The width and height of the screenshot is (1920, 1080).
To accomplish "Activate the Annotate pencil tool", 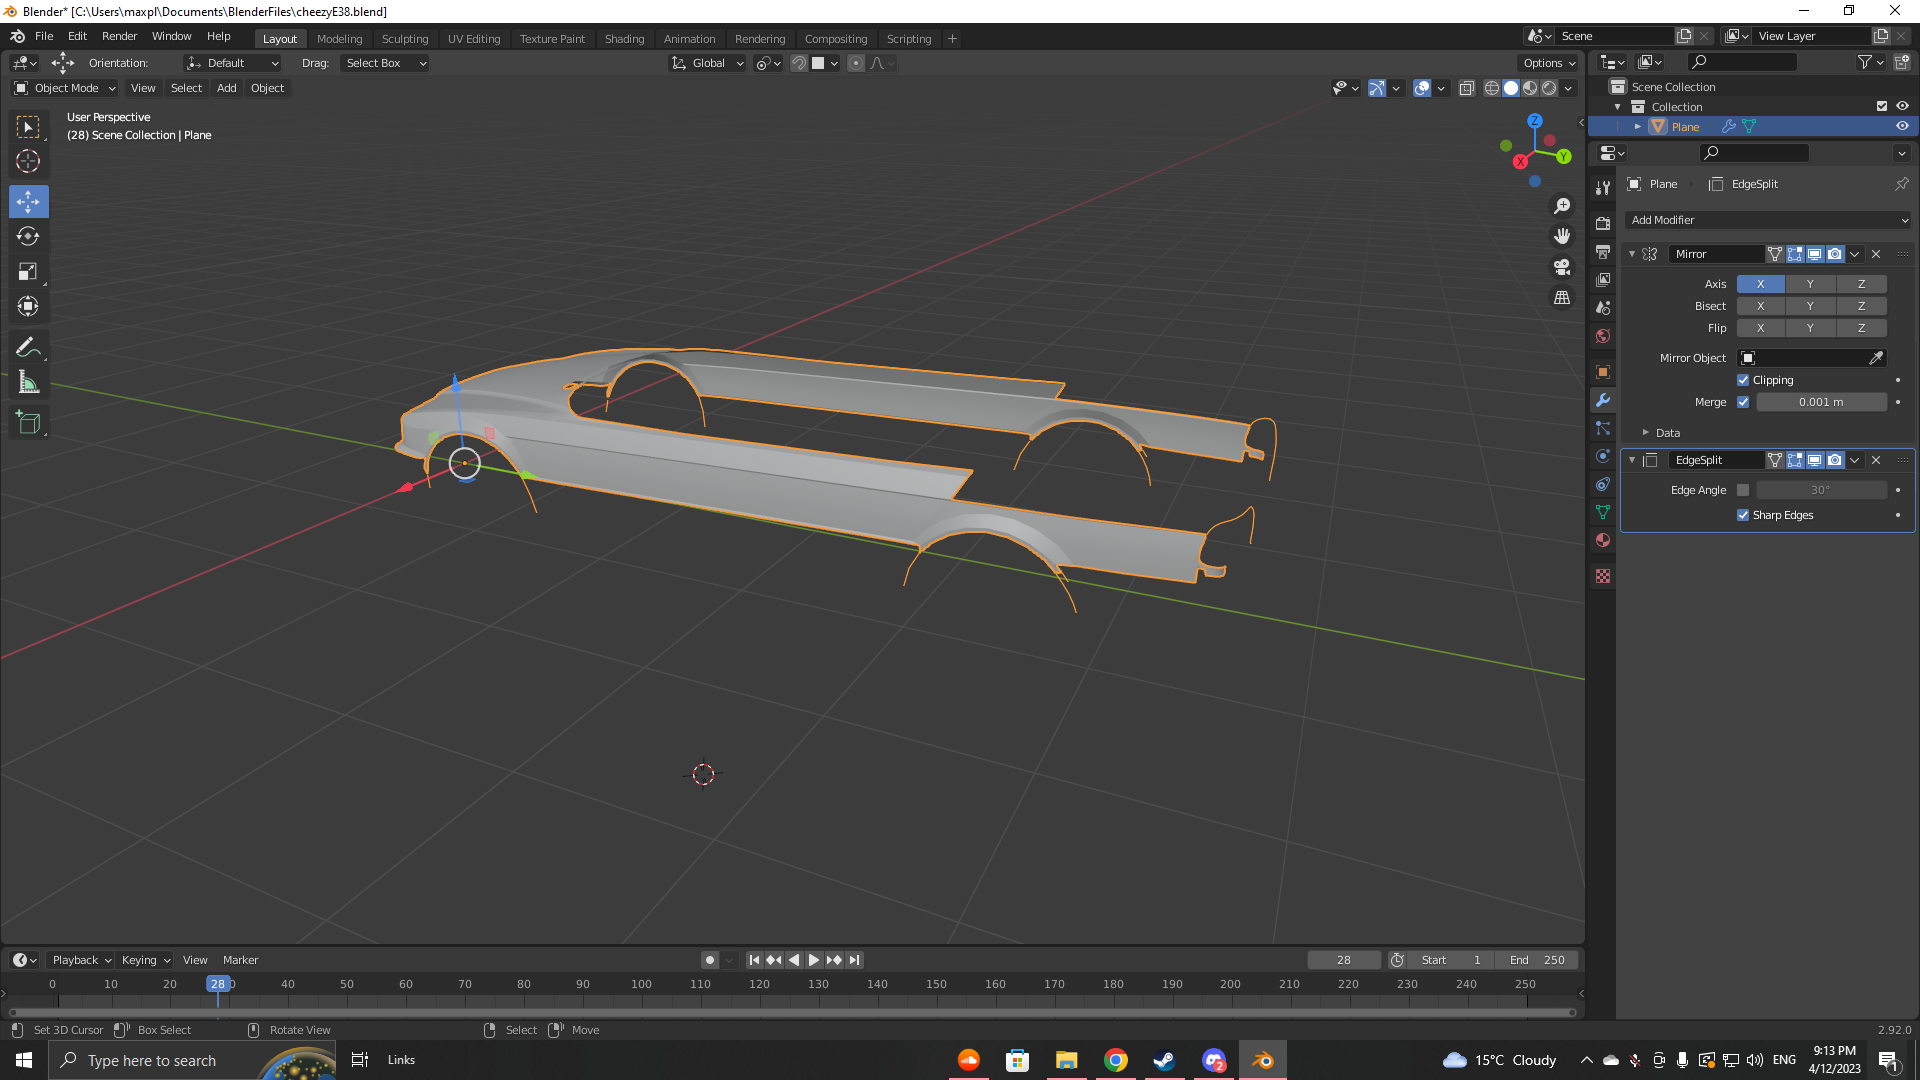I will (28, 347).
